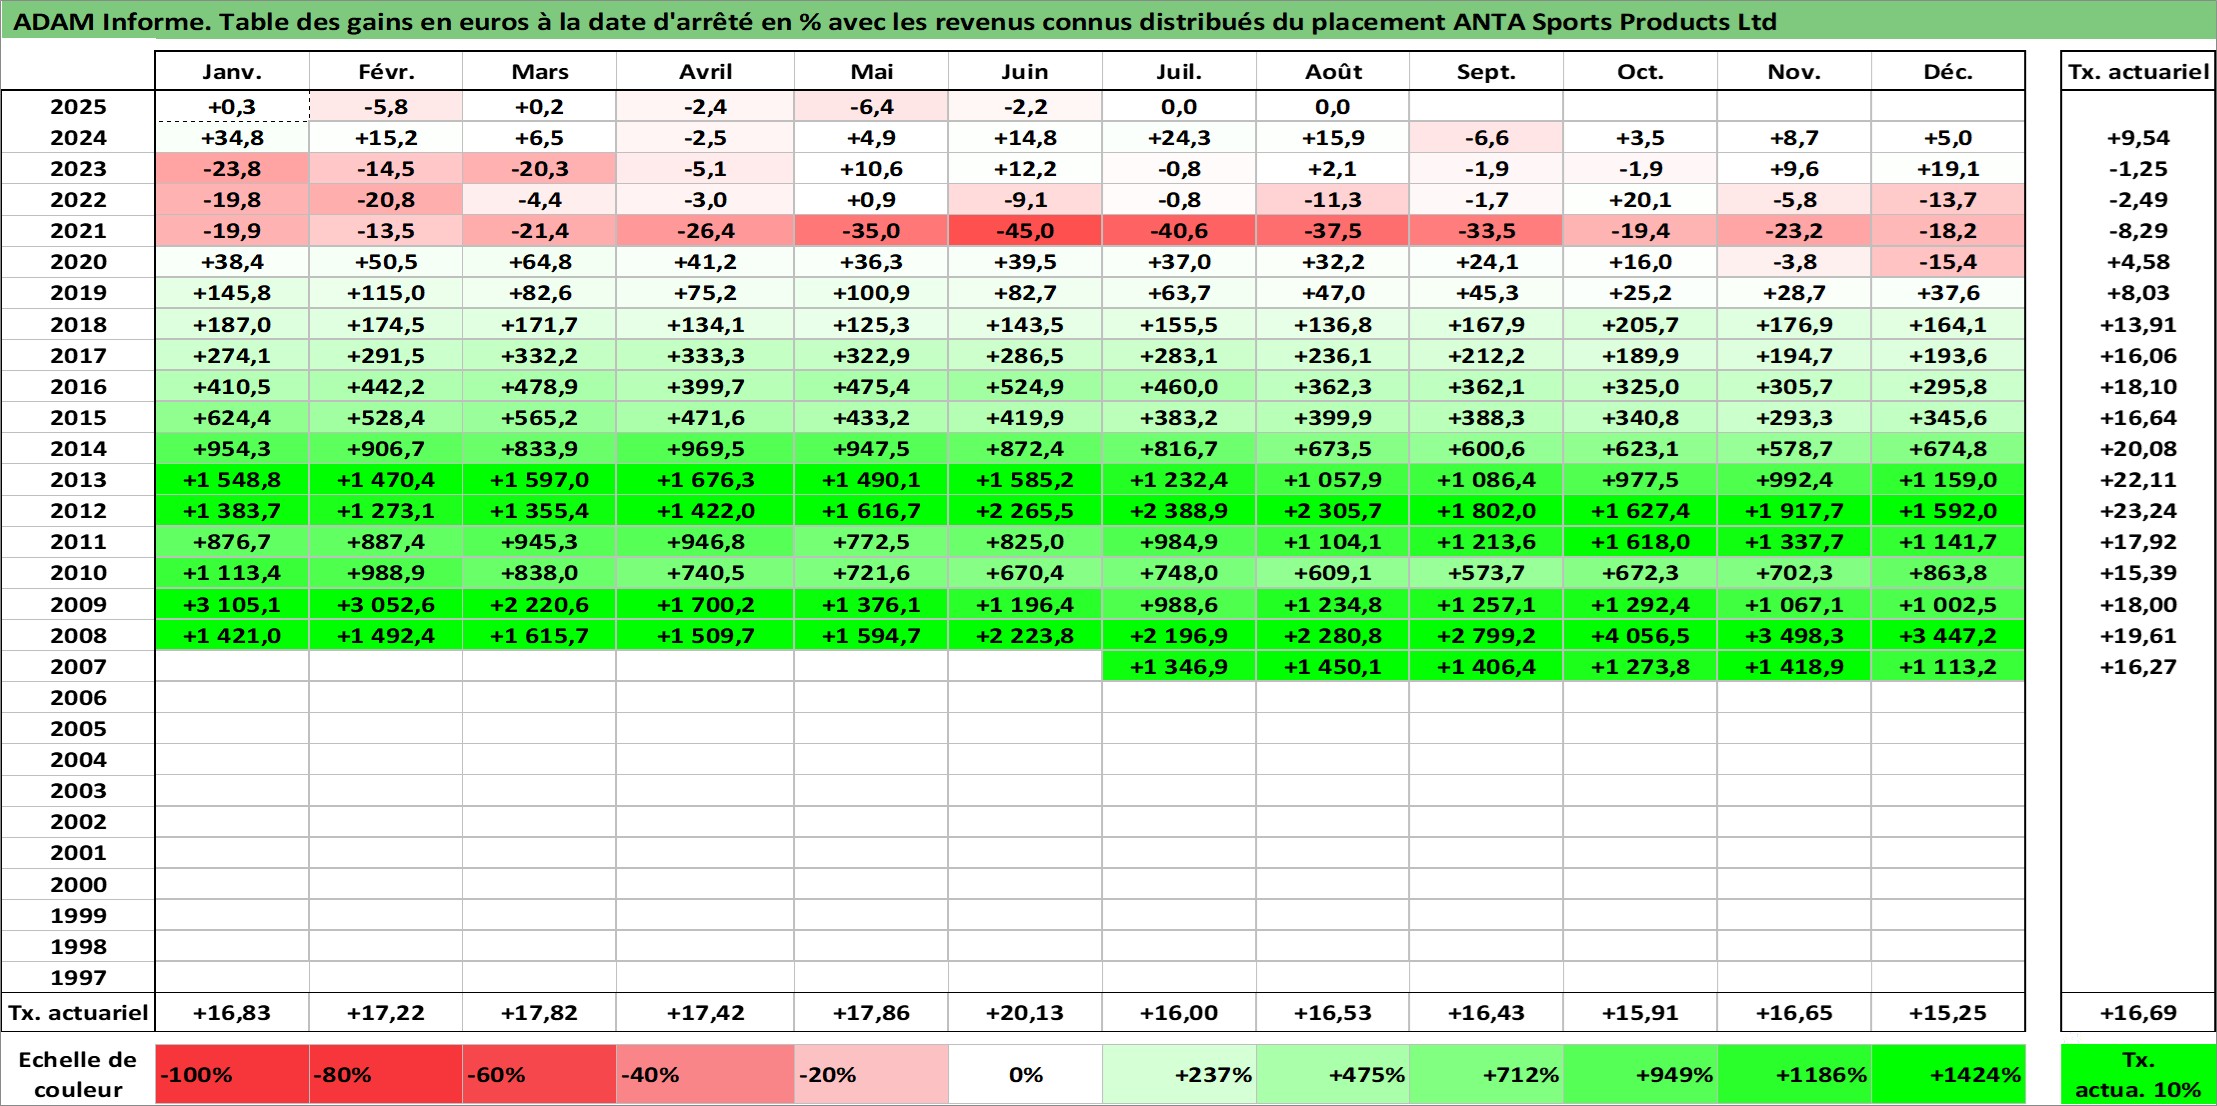Click the +1 618,0 cell for October 2011
This screenshot has width=2217, height=1106.
tap(1640, 542)
